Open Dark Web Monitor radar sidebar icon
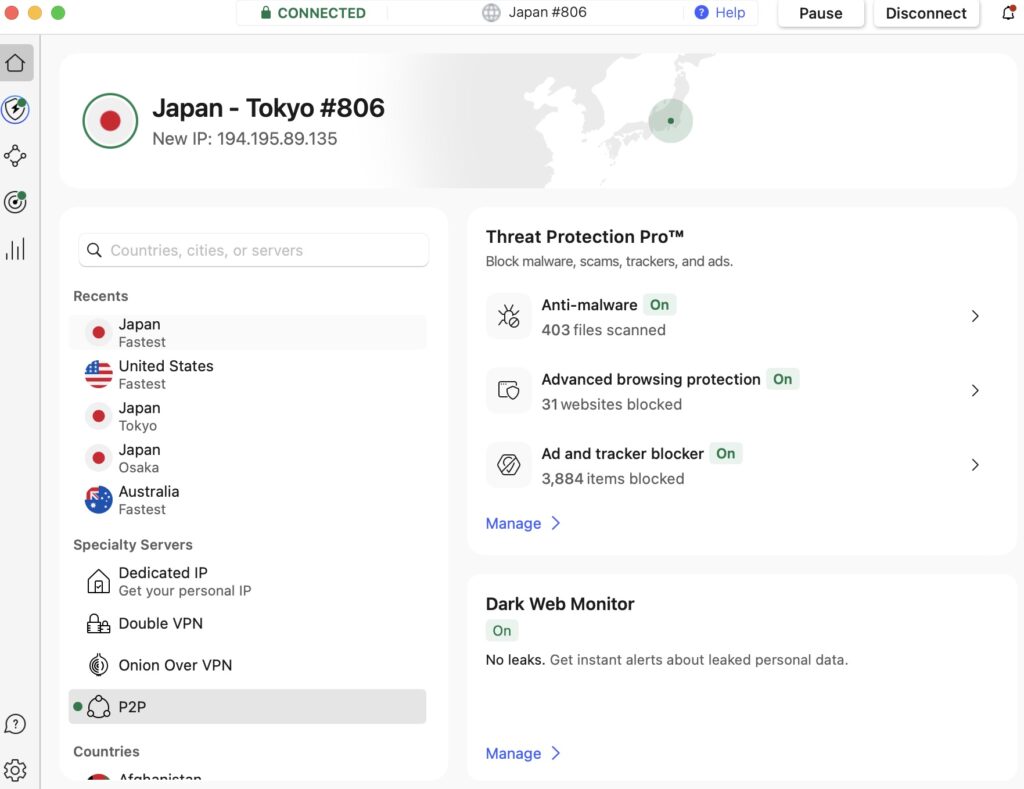This screenshot has height=789, width=1024. [x=16, y=202]
